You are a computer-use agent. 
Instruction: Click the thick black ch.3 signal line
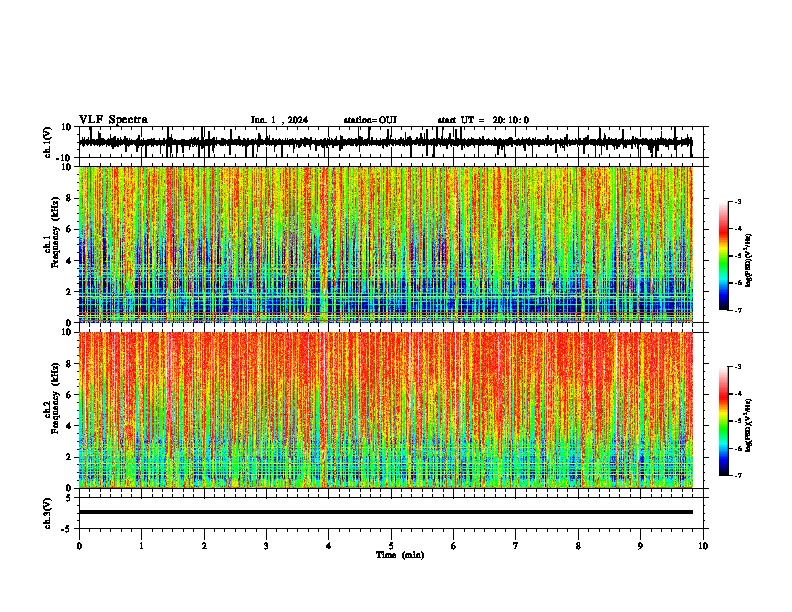click(385, 512)
